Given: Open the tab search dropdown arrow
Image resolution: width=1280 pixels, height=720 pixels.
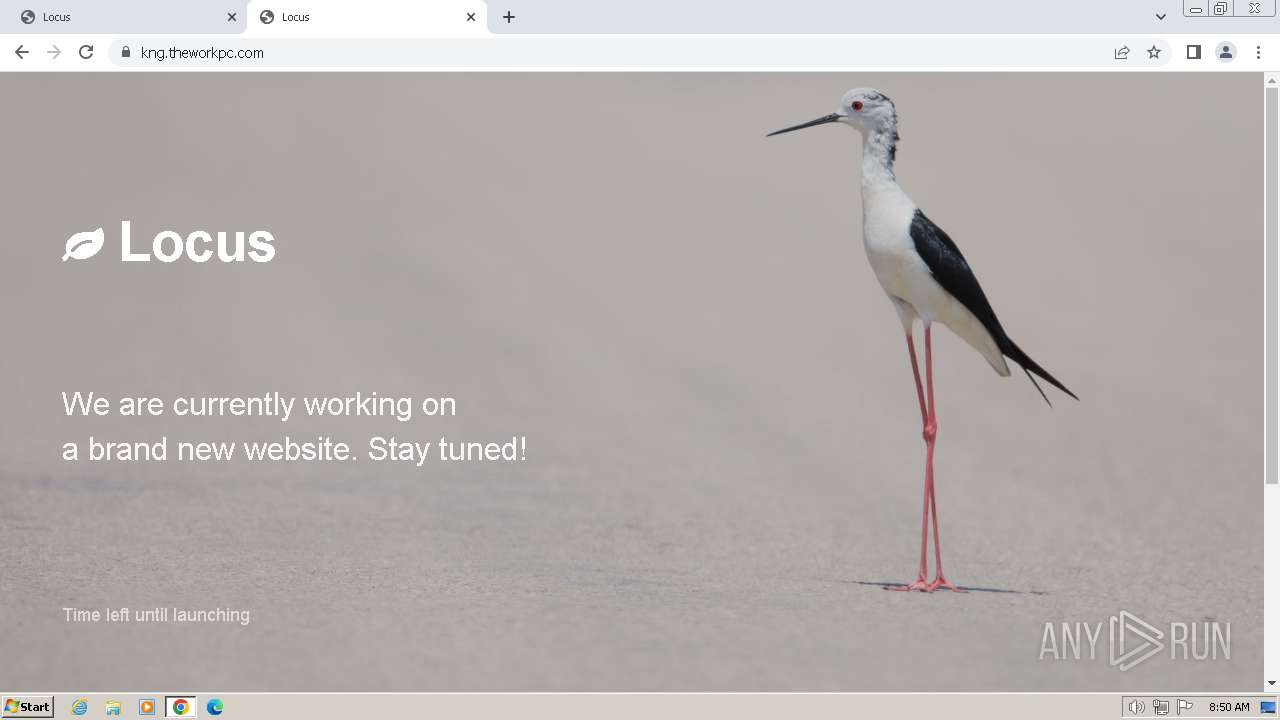Looking at the screenshot, I should pos(1161,17).
